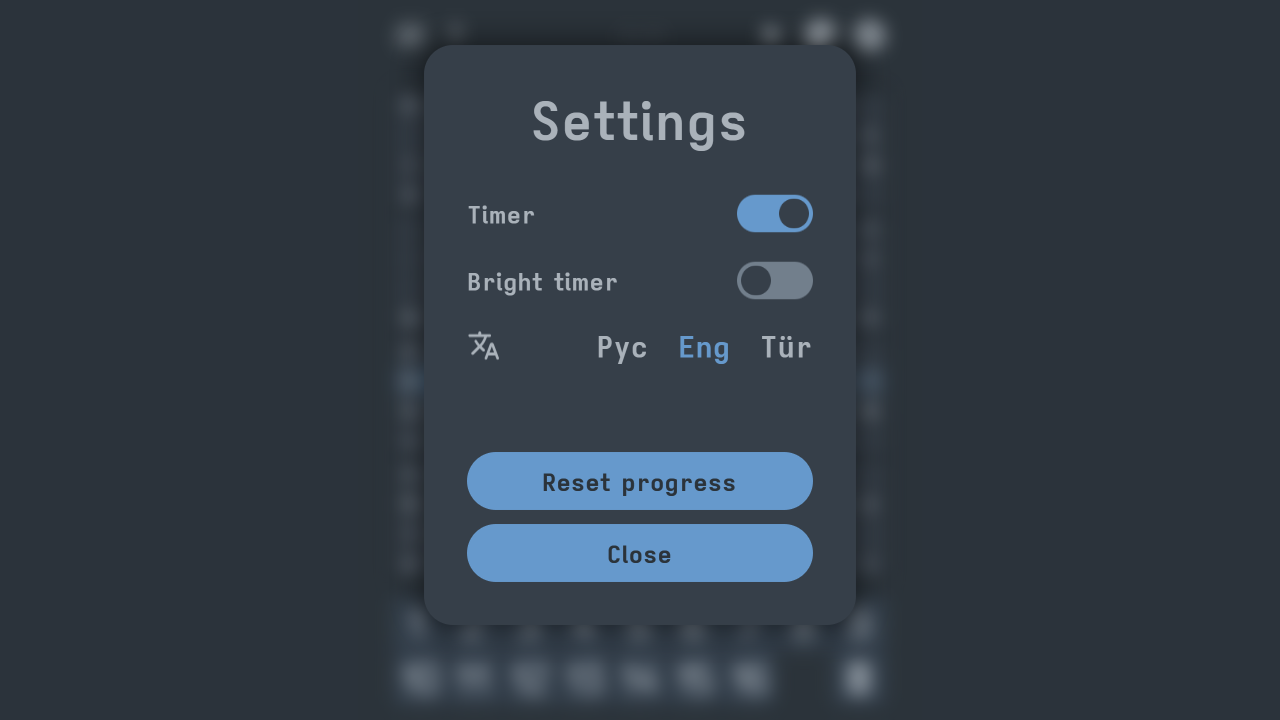Switch the app to Russian

621,347
